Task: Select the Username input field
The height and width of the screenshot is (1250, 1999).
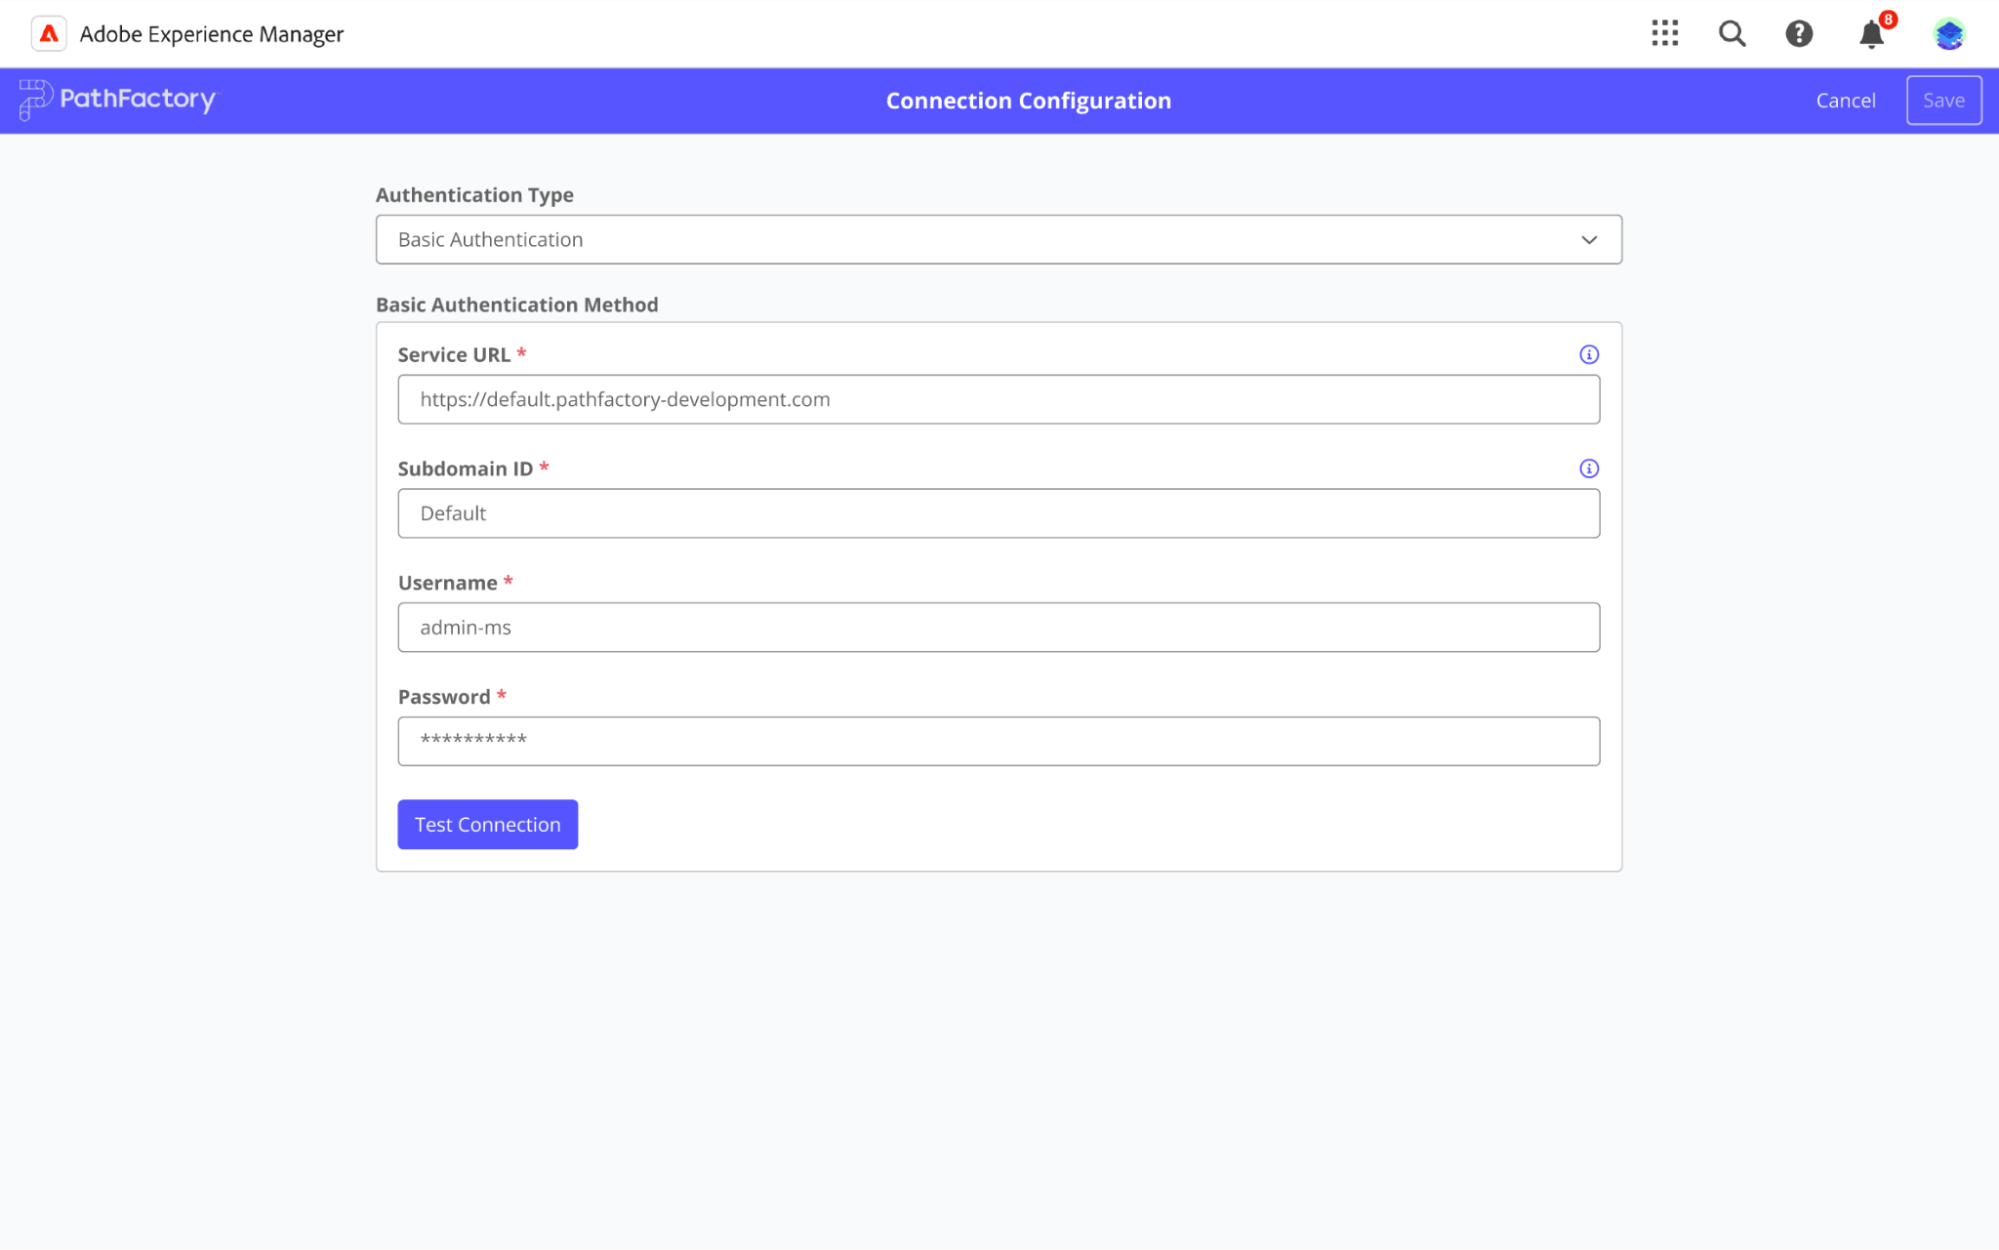Action: [x=998, y=627]
